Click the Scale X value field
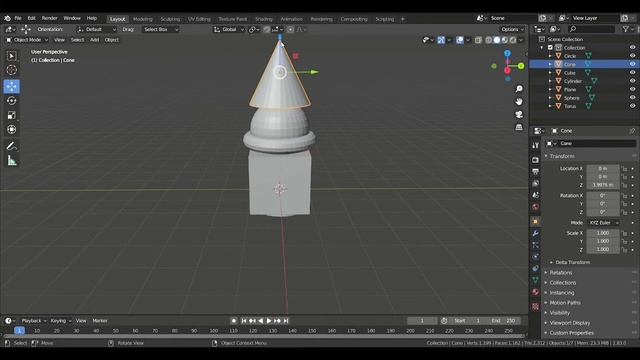The image size is (640, 360). (x=603, y=233)
